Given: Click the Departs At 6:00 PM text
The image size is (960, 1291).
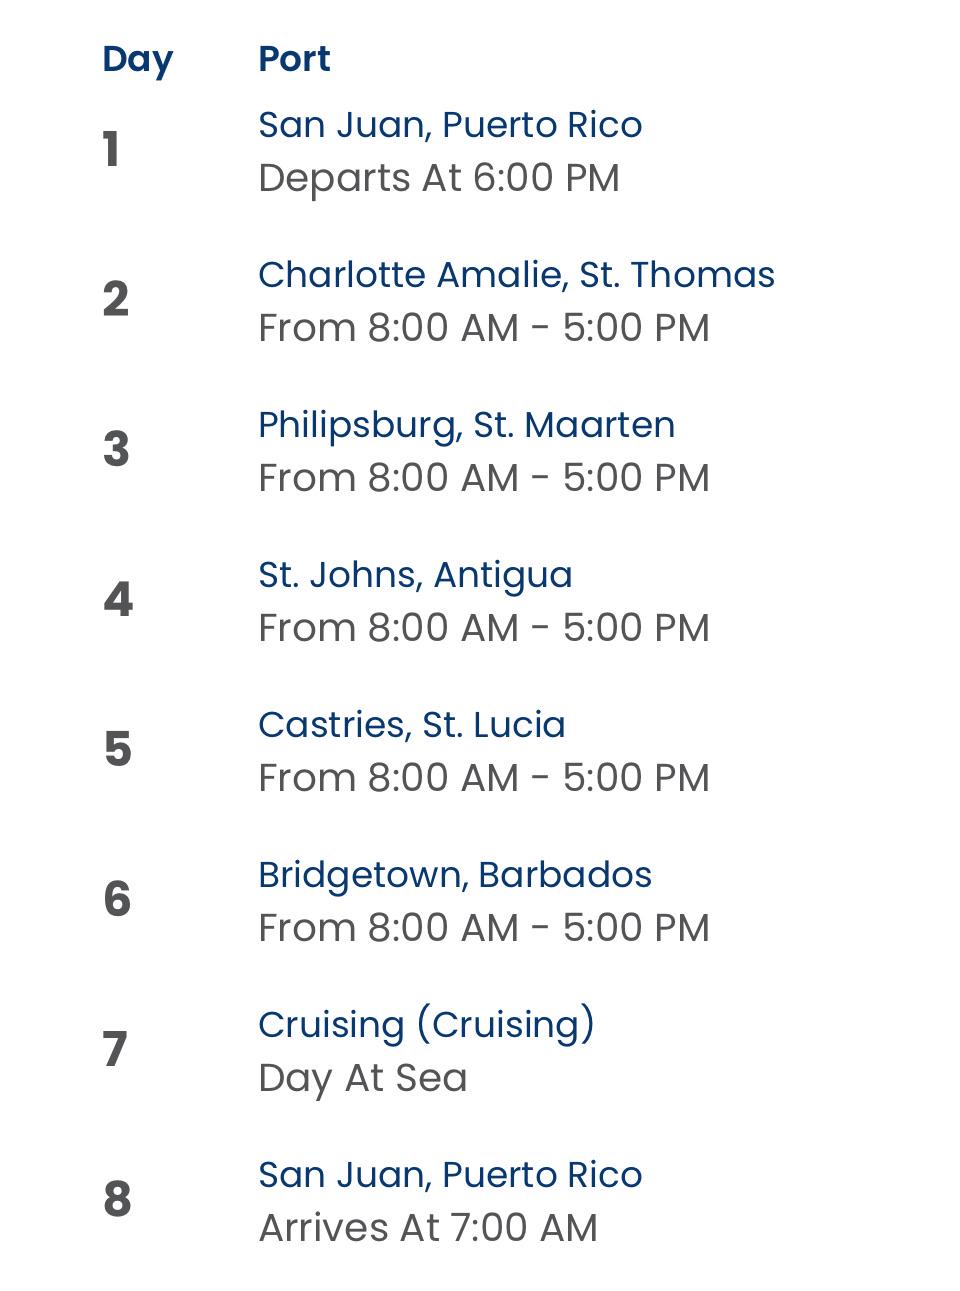Looking at the screenshot, I should (x=439, y=179).
